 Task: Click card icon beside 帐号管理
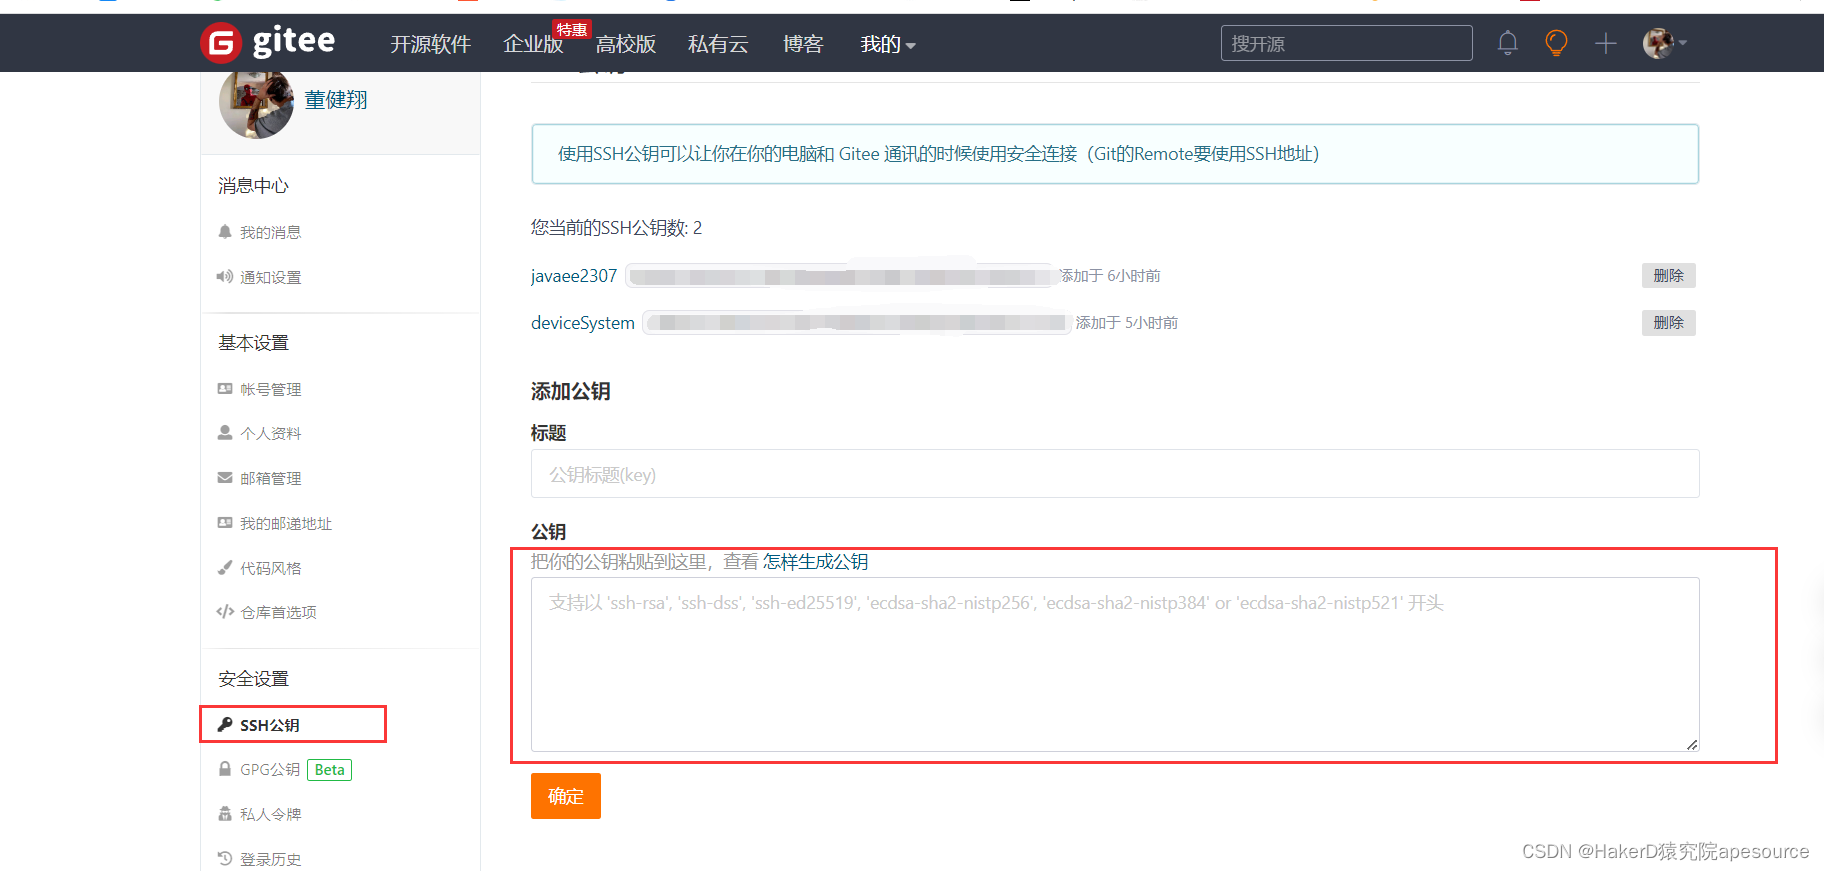click(225, 389)
